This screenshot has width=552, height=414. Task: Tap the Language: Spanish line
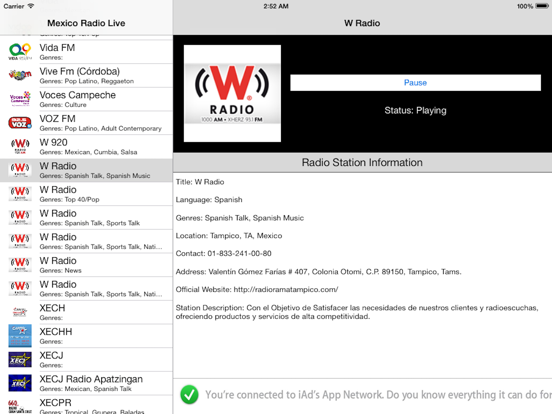tap(209, 200)
